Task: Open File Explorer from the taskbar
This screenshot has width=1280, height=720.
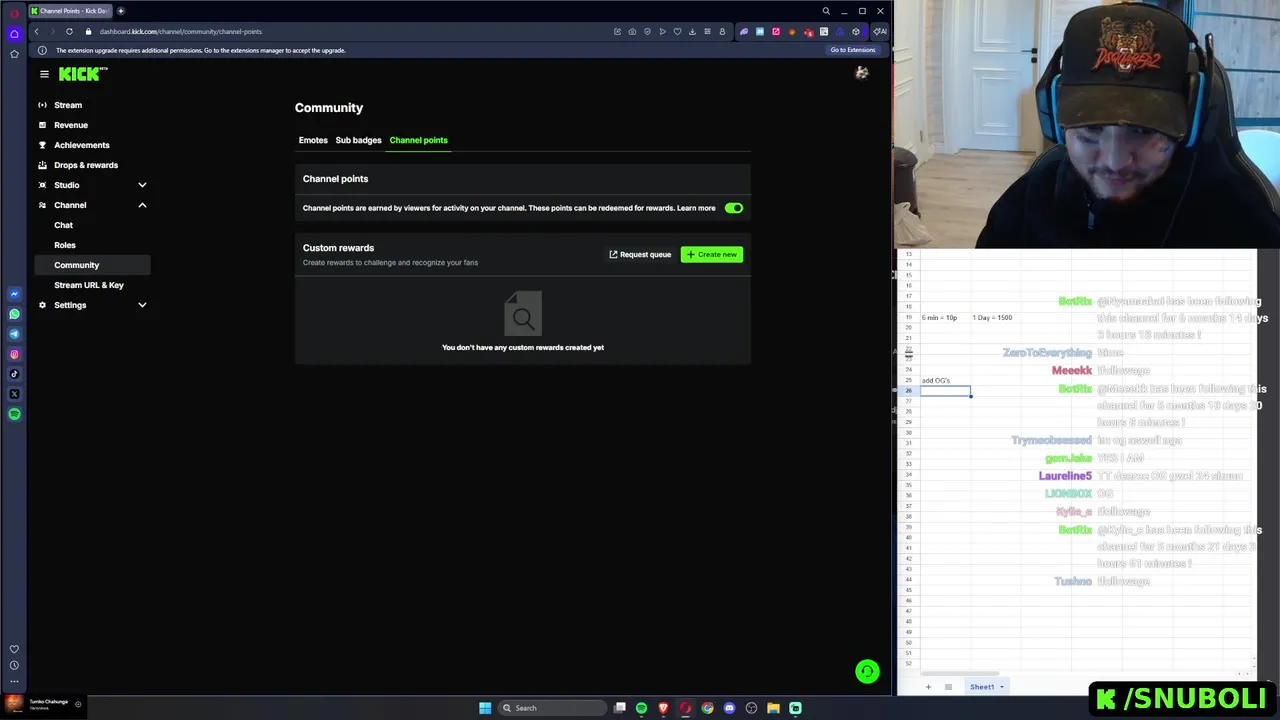Action: [773, 708]
